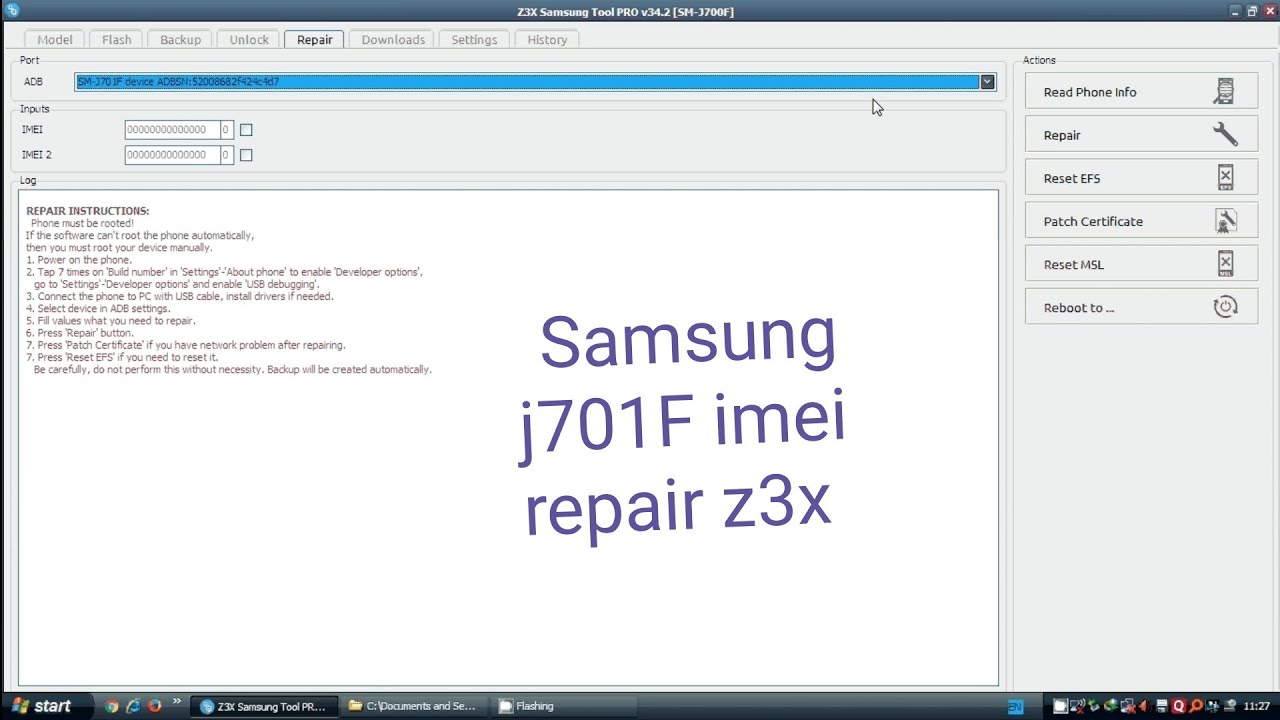Open the Reboot to... options
This screenshot has height=720, width=1280.
[x=1141, y=307]
